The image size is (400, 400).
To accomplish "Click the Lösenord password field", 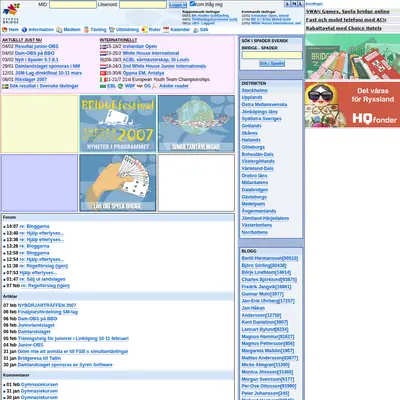I will click(x=143, y=5).
